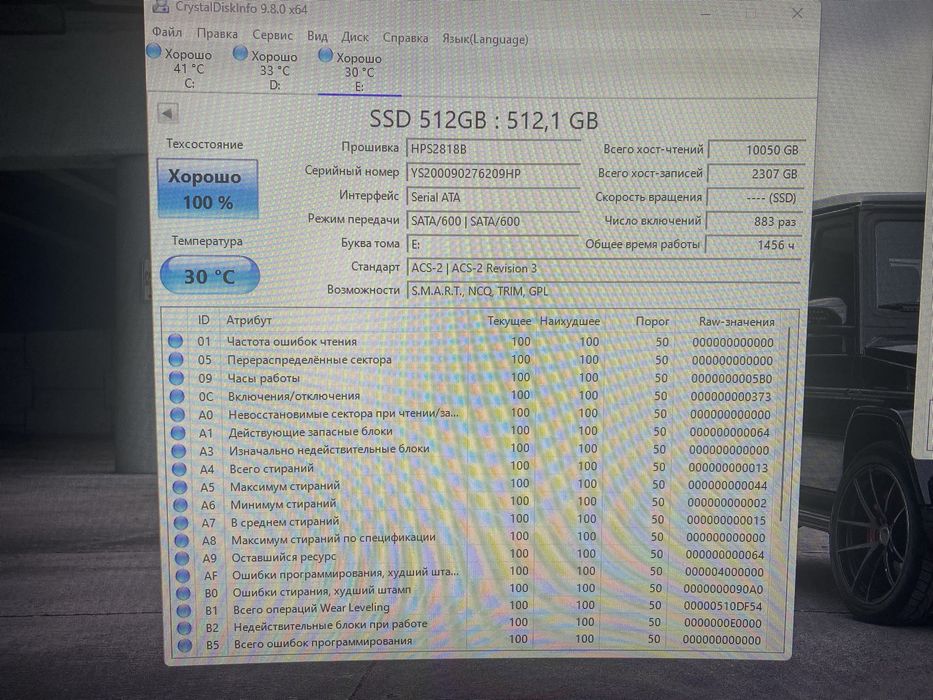Click status icon of row B5 Всего ошибок программирования
The image size is (933, 700).
pos(185,645)
